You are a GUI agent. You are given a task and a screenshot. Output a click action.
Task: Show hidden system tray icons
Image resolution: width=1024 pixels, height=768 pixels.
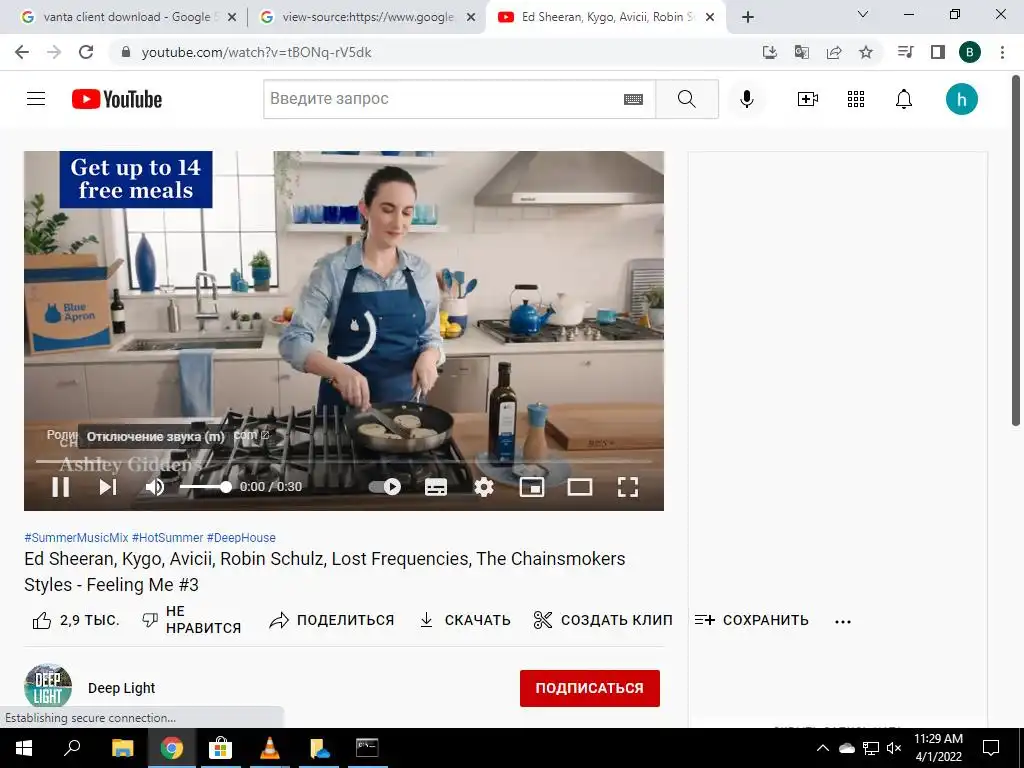coord(823,748)
